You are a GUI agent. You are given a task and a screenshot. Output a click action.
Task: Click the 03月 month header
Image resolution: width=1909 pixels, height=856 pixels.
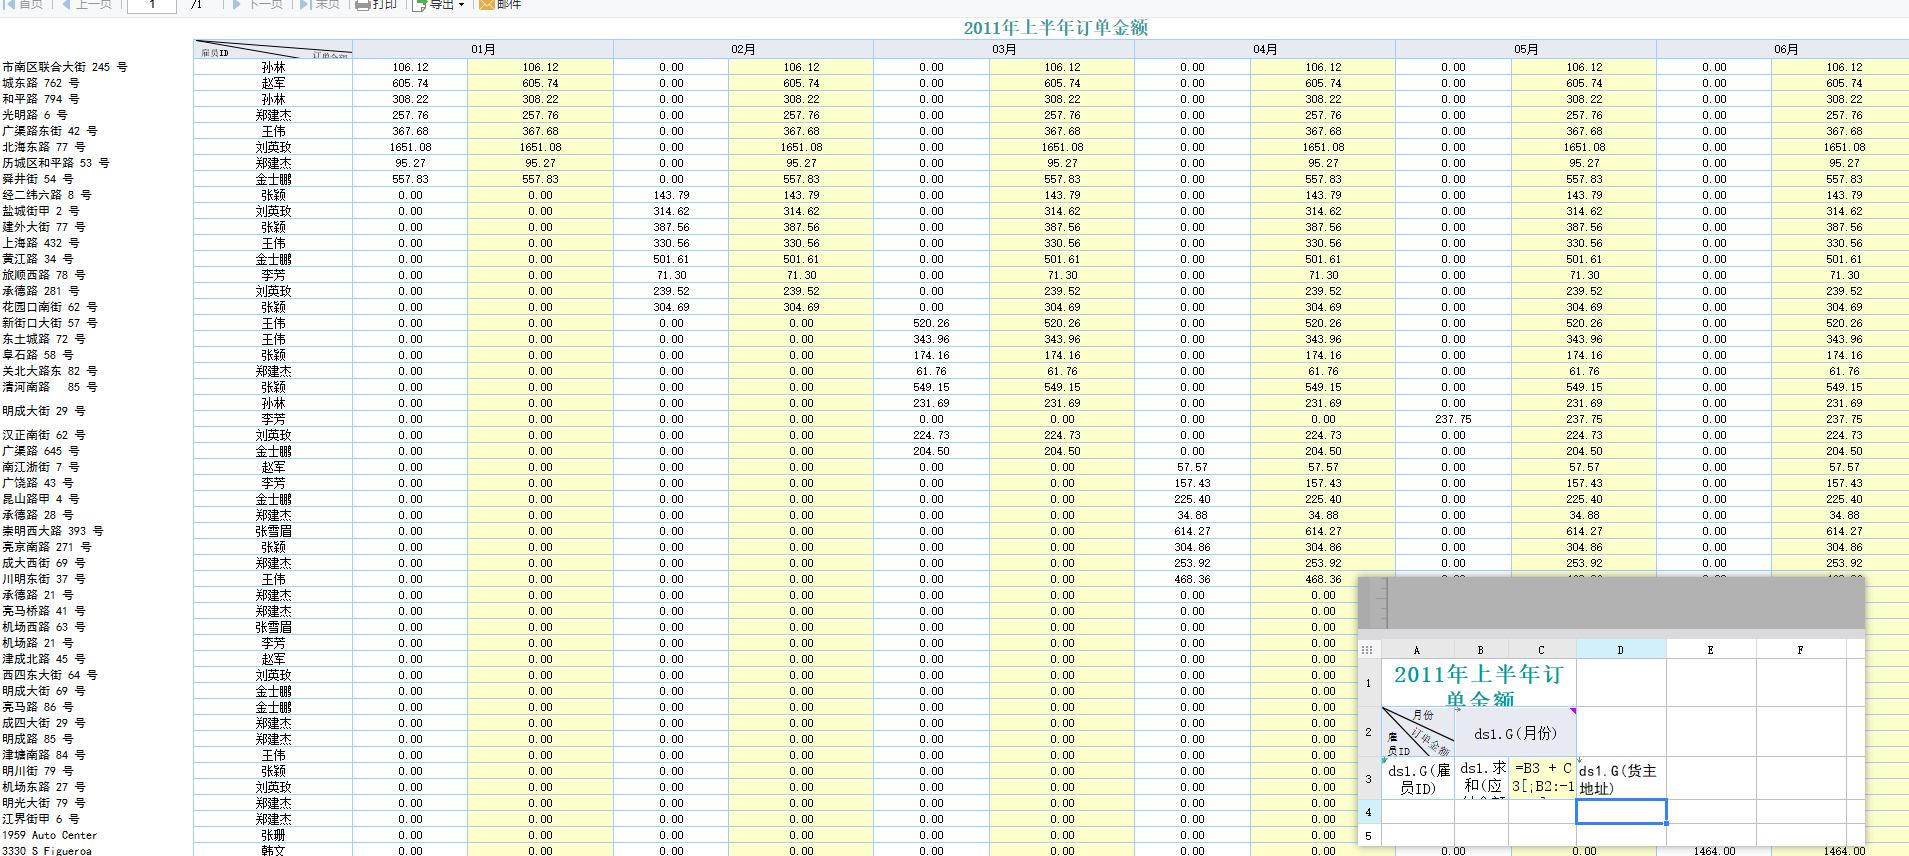(x=1004, y=49)
